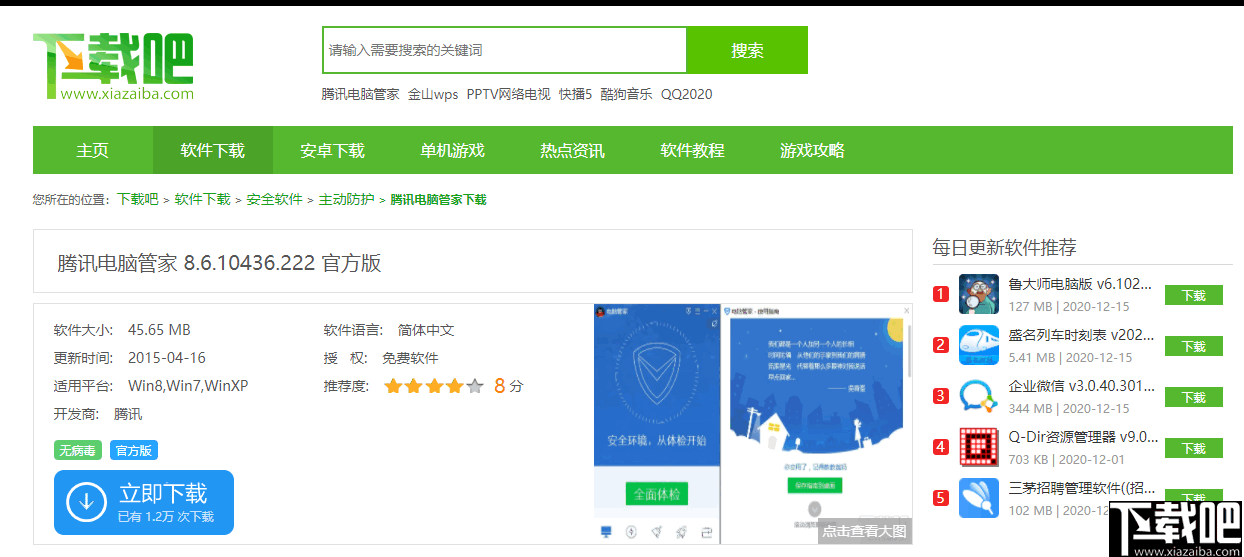Open the 电脑管家 software screenshot thumbnail
Screen dimensions: 1244x557
coord(753,424)
